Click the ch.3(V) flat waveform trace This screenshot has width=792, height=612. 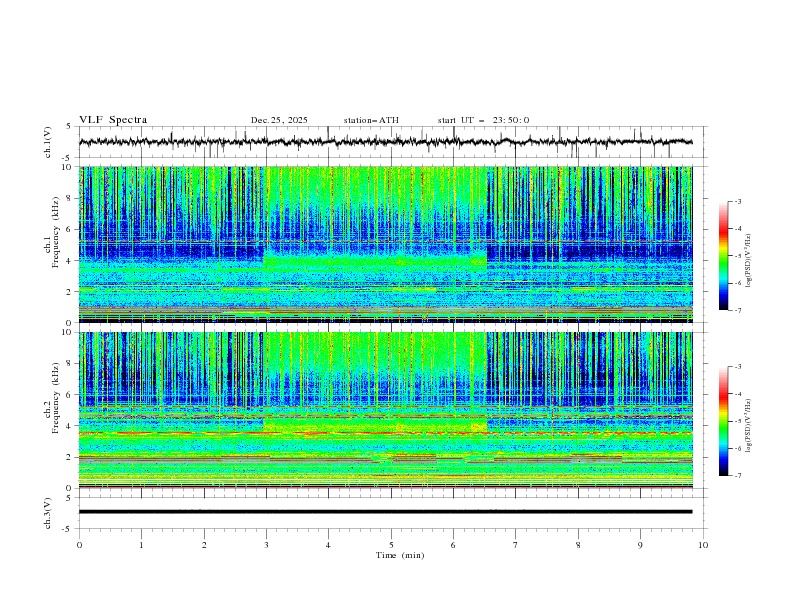[385, 511]
